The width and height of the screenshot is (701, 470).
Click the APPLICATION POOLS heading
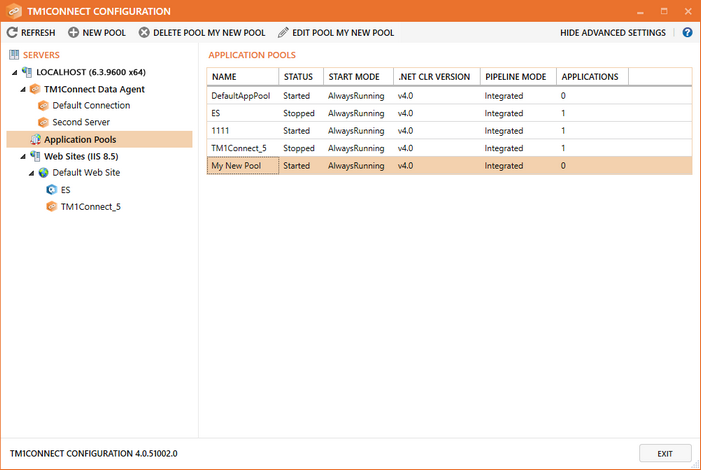[x=252, y=55]
